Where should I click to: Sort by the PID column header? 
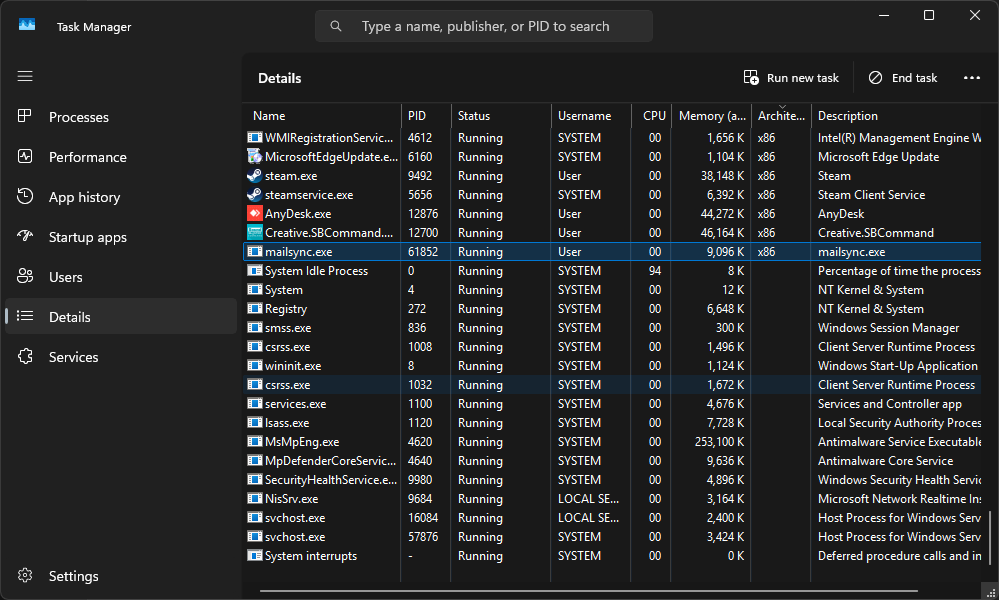coord(426,116)
